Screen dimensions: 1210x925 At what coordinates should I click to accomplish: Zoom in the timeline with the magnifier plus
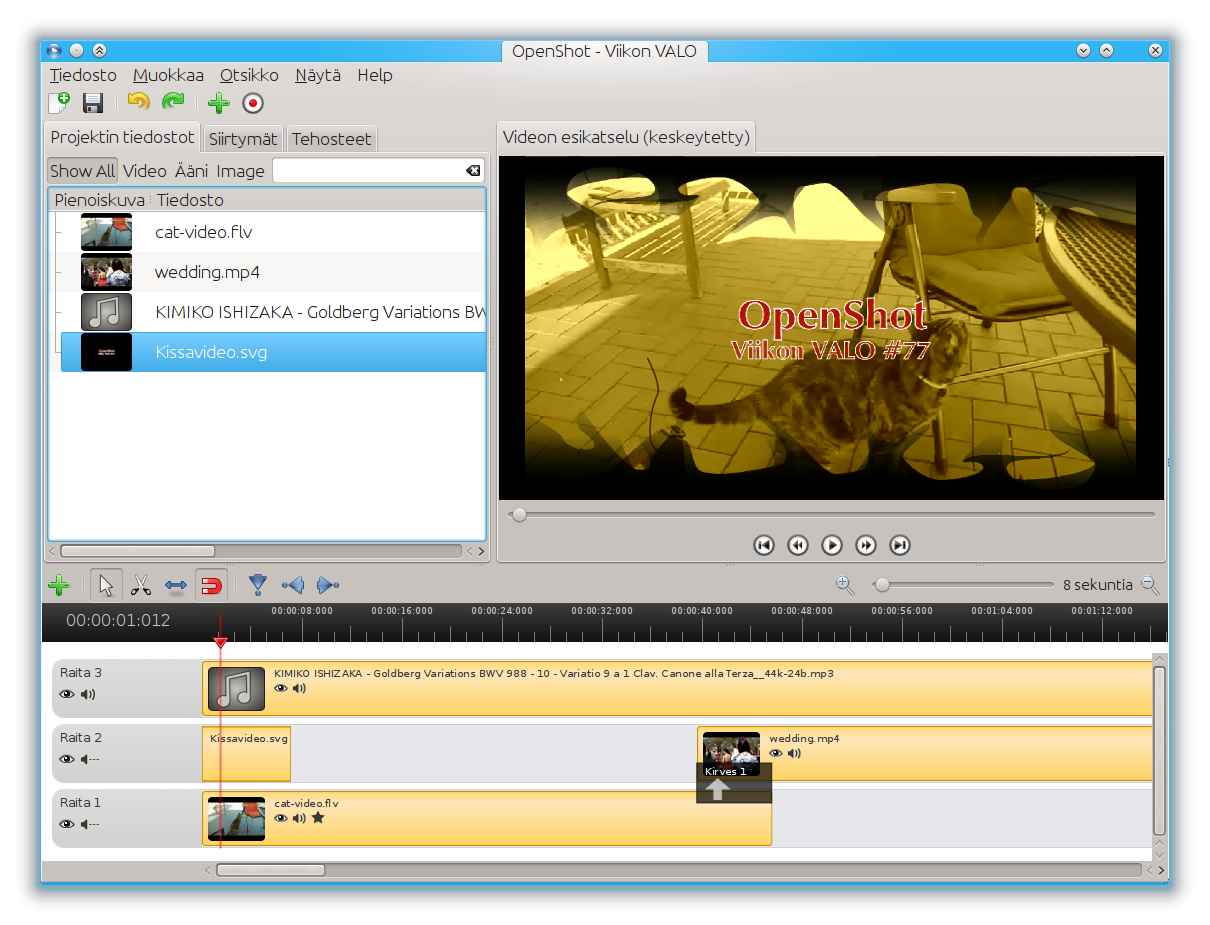click(845, 585)
